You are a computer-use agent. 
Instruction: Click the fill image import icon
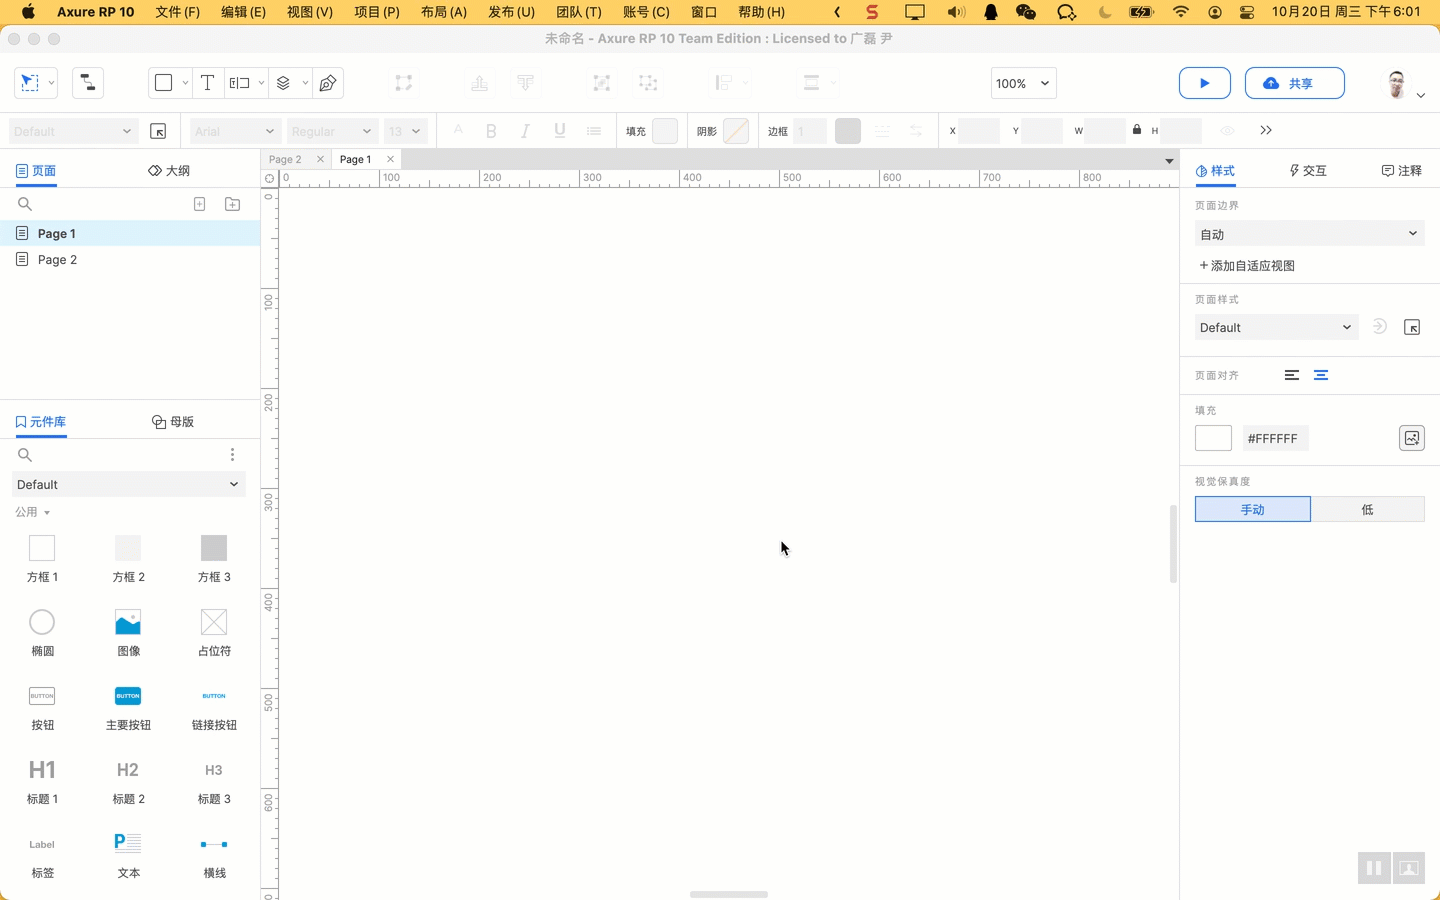1411,438
